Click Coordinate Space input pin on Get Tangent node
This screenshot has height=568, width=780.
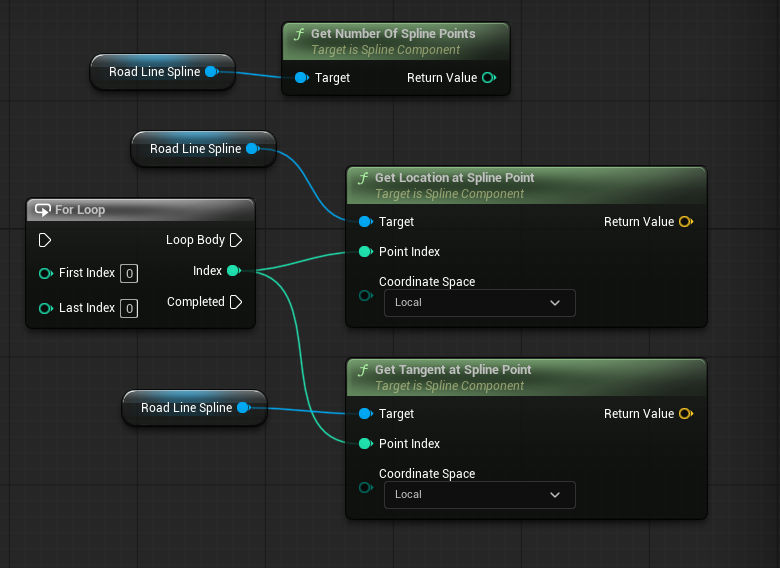tap(365, 489)
